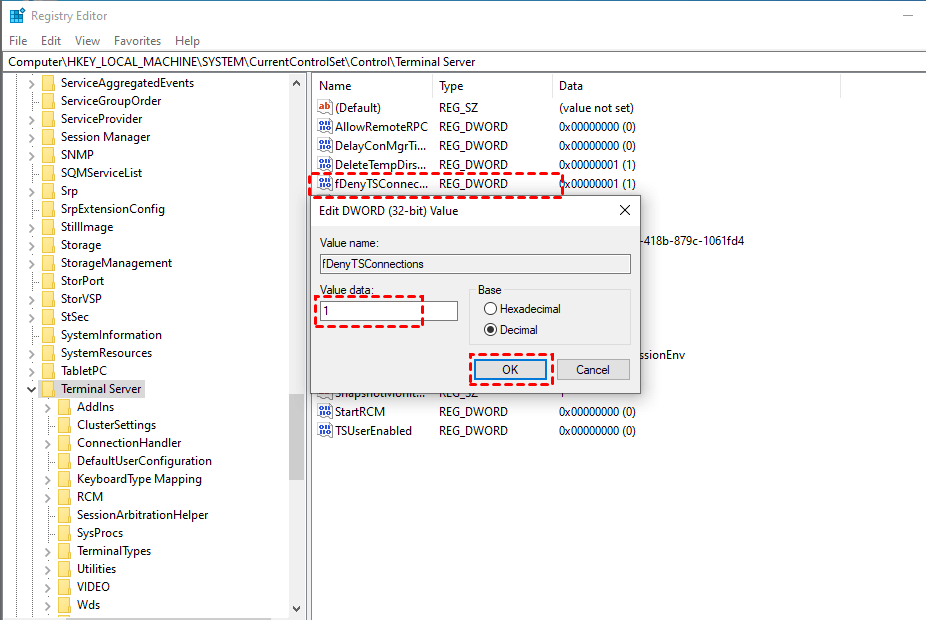Screen dimensions: 926x620
Task: Click the TabletPC folder icon
Action: point(49,371)
